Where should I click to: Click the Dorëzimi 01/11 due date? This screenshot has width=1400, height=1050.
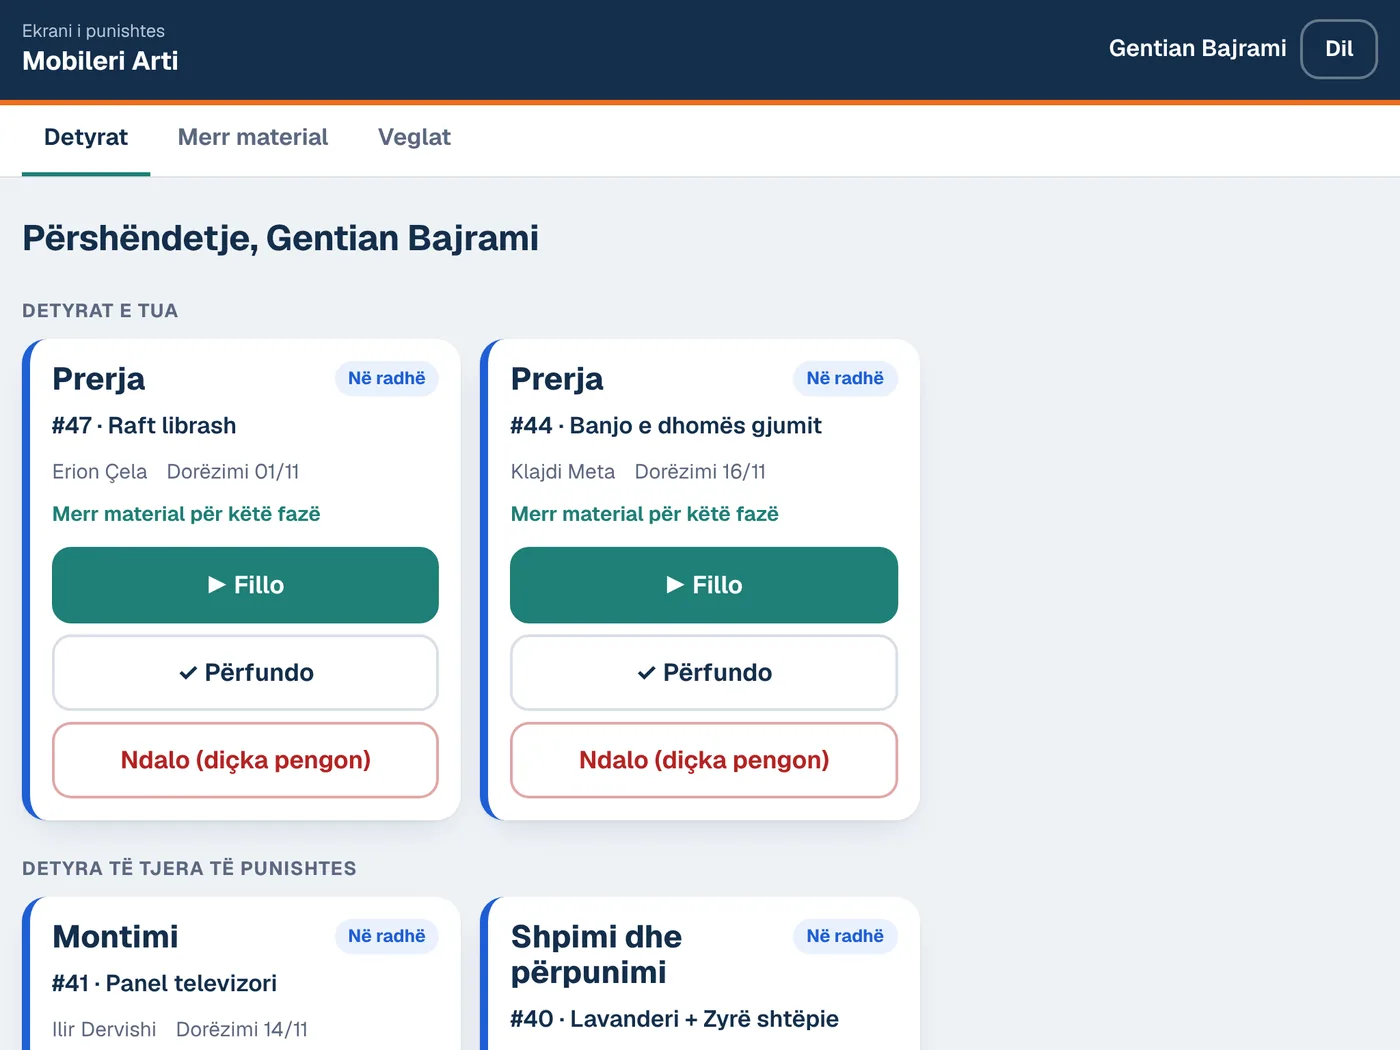click(x=233, y=472)
